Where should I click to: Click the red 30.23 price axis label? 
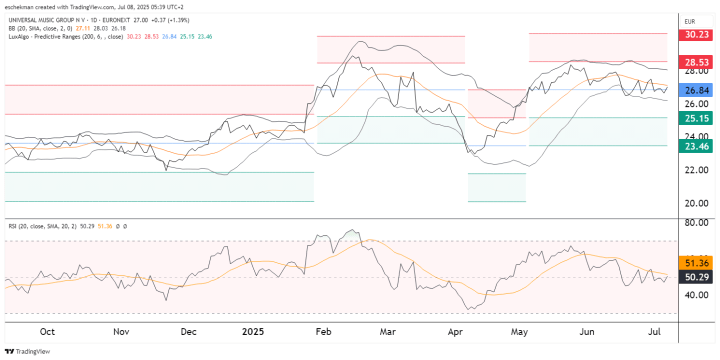click(x=697, y=35)
